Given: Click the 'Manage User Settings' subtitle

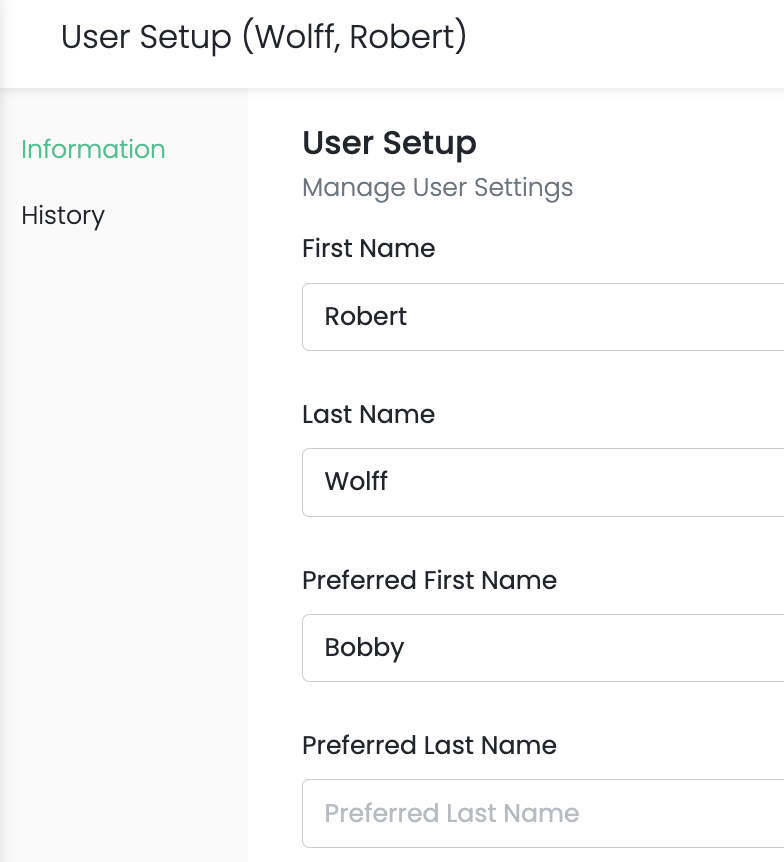Looking at the screenshot, I should point(437,188).
